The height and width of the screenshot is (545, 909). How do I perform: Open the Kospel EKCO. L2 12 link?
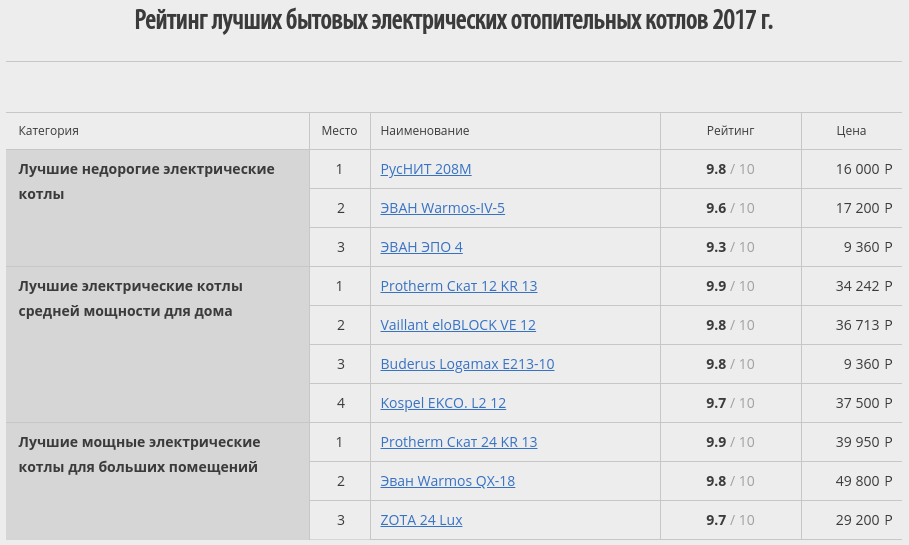point(443,402)
